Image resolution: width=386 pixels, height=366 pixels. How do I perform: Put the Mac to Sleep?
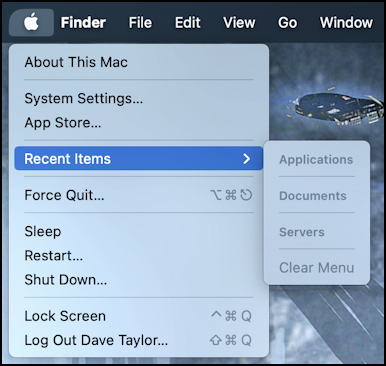pyautogui.click(x=139, y=231)
